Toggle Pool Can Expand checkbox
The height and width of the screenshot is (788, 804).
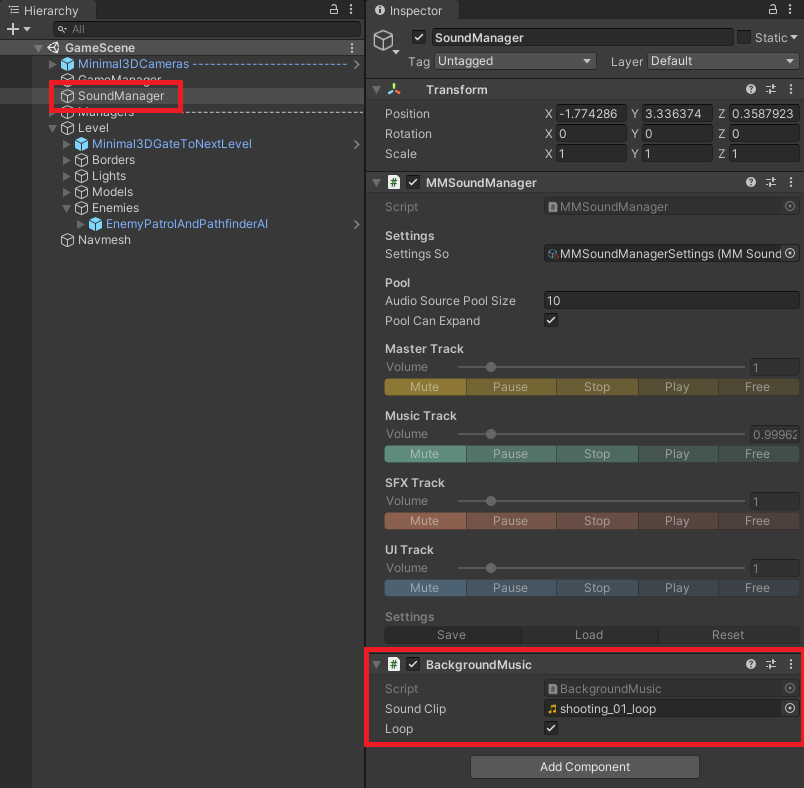pos(551,321)
